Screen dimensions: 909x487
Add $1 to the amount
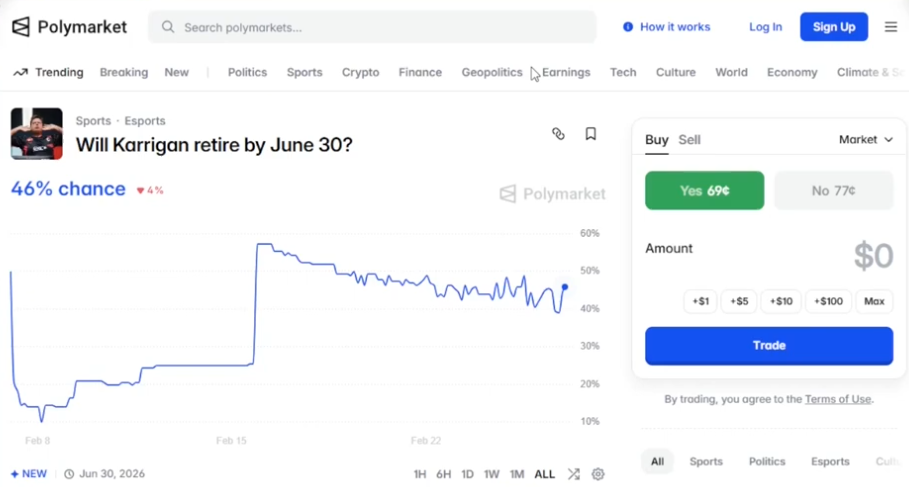coord(700,301)
